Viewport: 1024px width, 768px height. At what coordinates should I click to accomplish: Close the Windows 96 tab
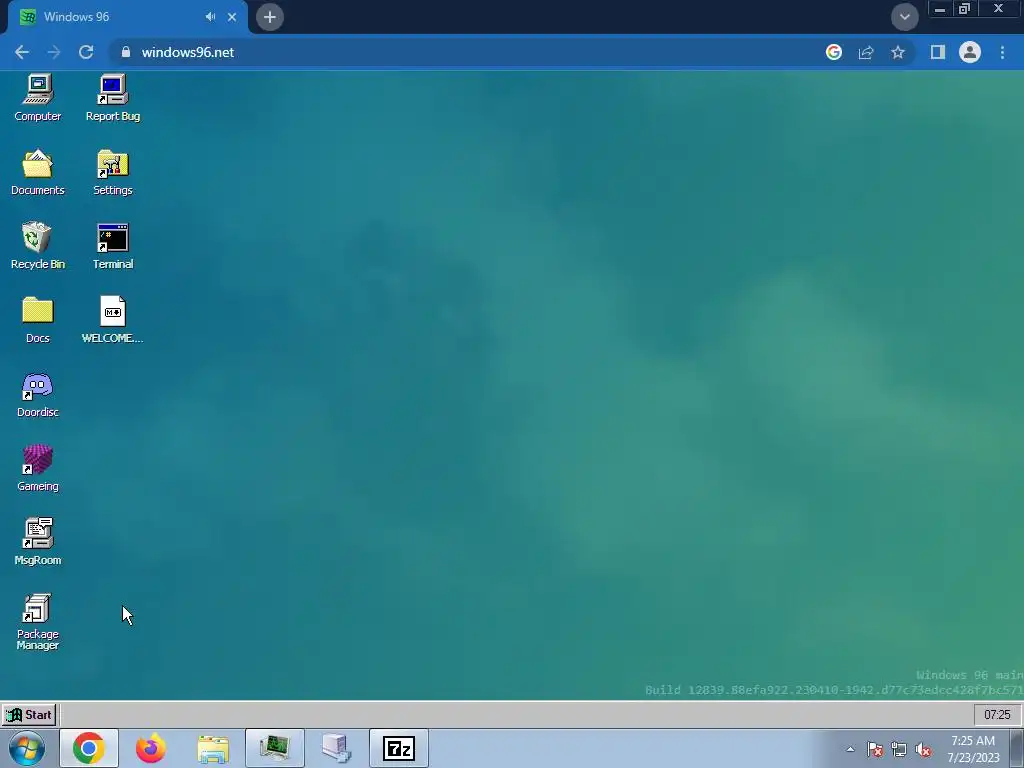pyautogui.click(x=232, y=17)
